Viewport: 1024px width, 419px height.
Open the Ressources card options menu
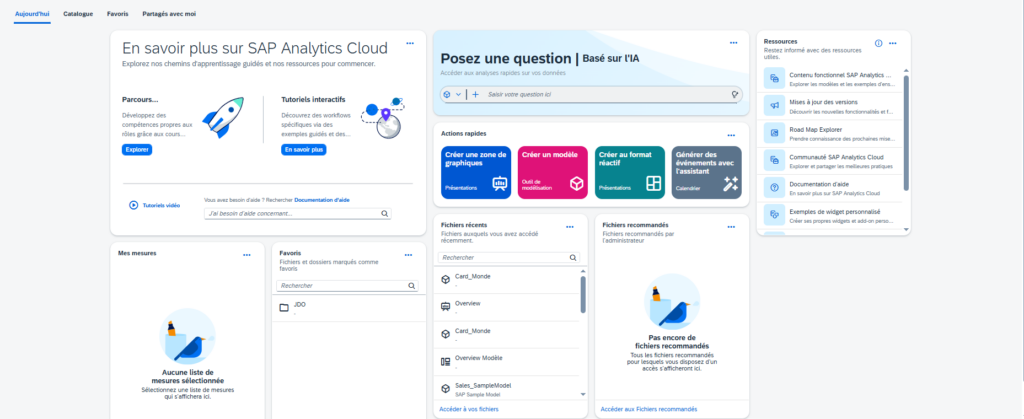click(892, 43)
